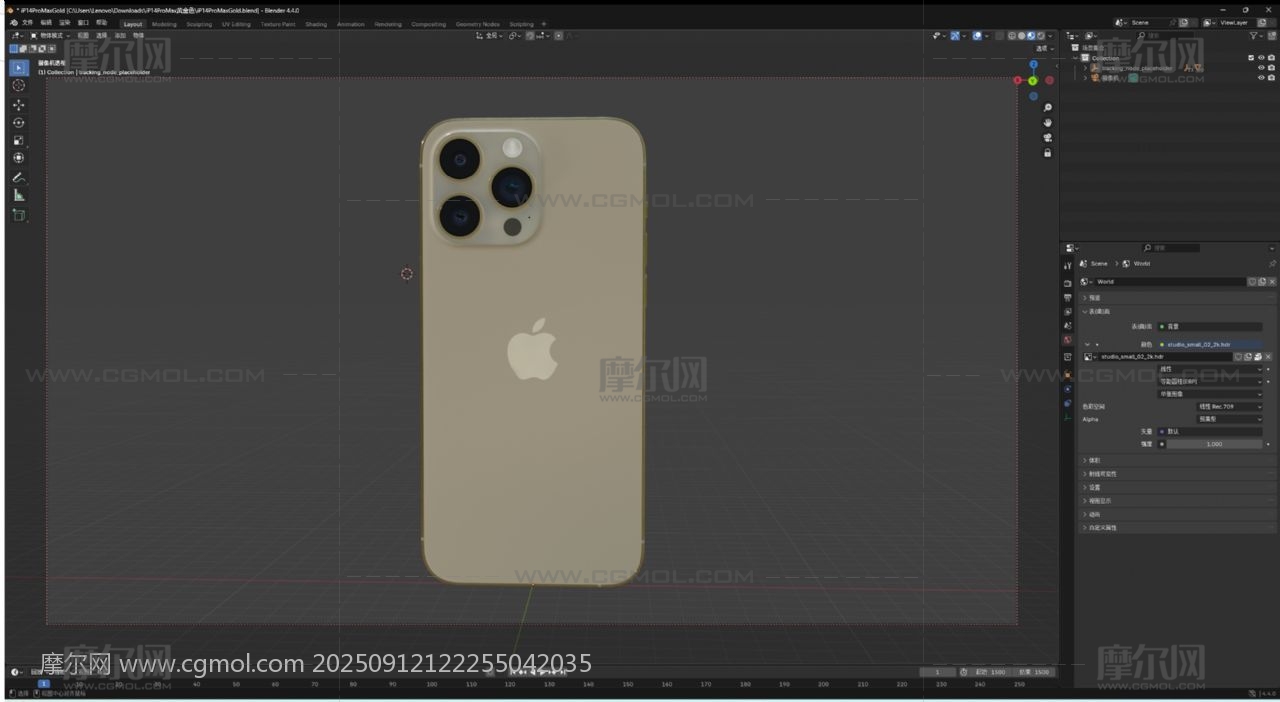
Task: Switch to the Modeling workspace tab
Action: (164, 24)
